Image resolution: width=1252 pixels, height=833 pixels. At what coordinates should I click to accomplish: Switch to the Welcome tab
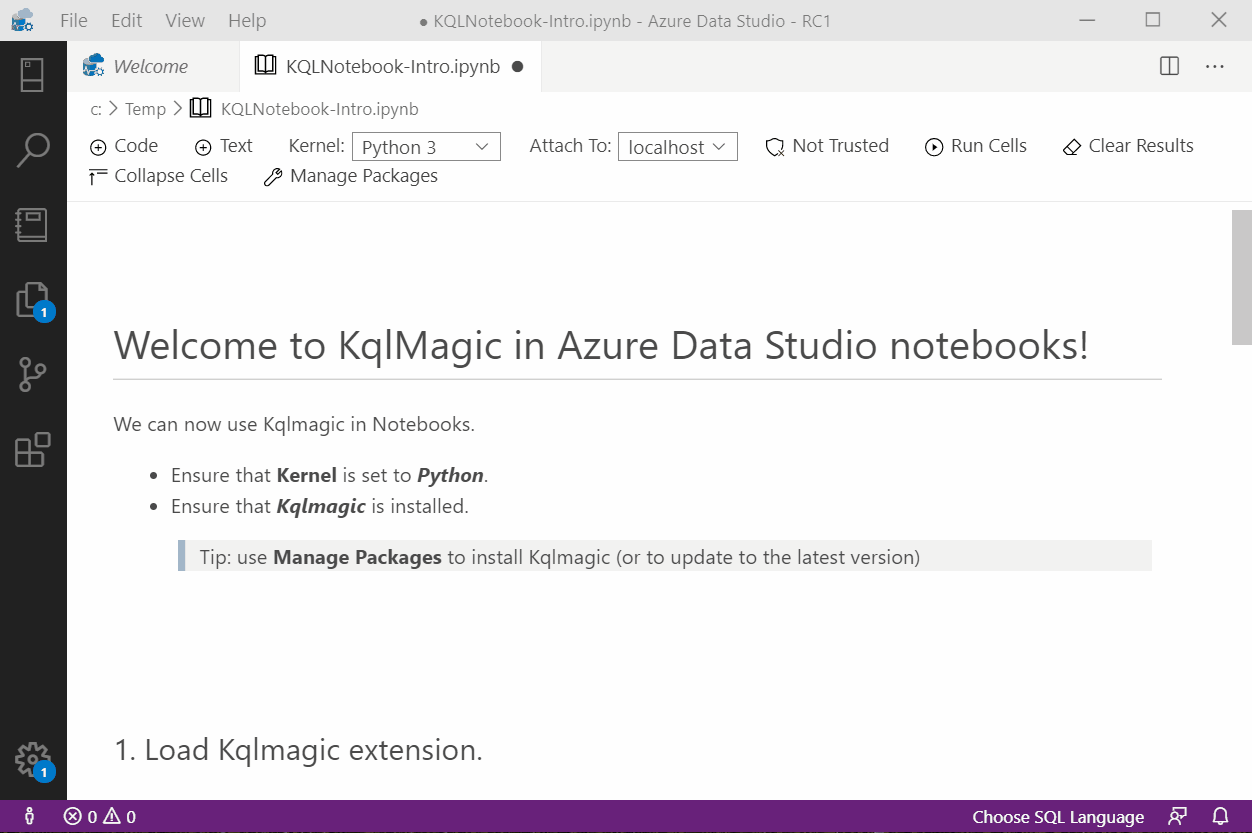coord(150,66)
